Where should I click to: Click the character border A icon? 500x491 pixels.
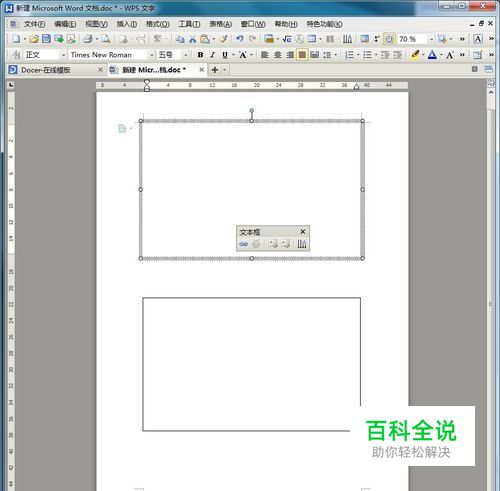pos(478,39)
